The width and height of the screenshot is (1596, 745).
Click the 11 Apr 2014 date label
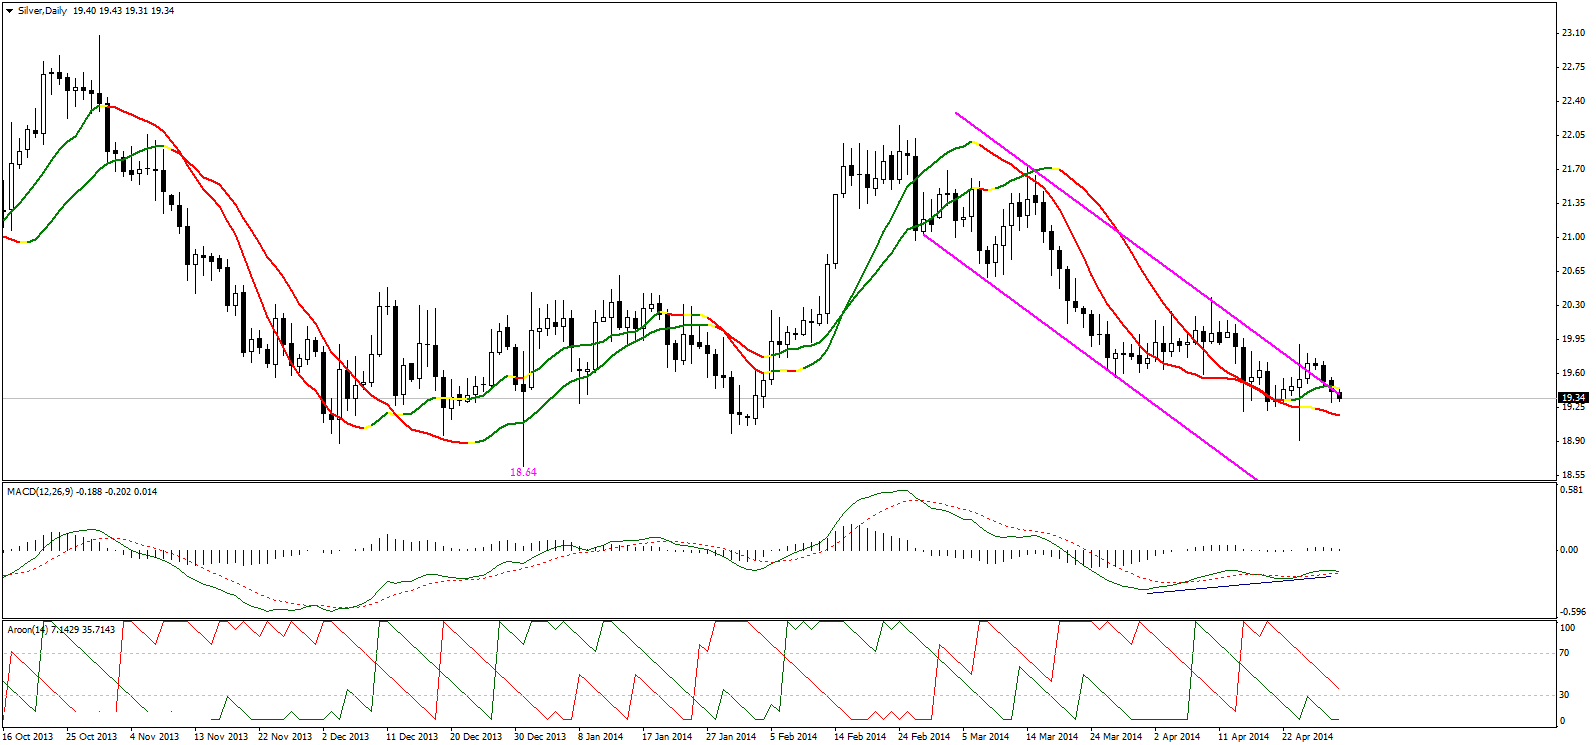pyautogui.click(x=1243, y=737)
